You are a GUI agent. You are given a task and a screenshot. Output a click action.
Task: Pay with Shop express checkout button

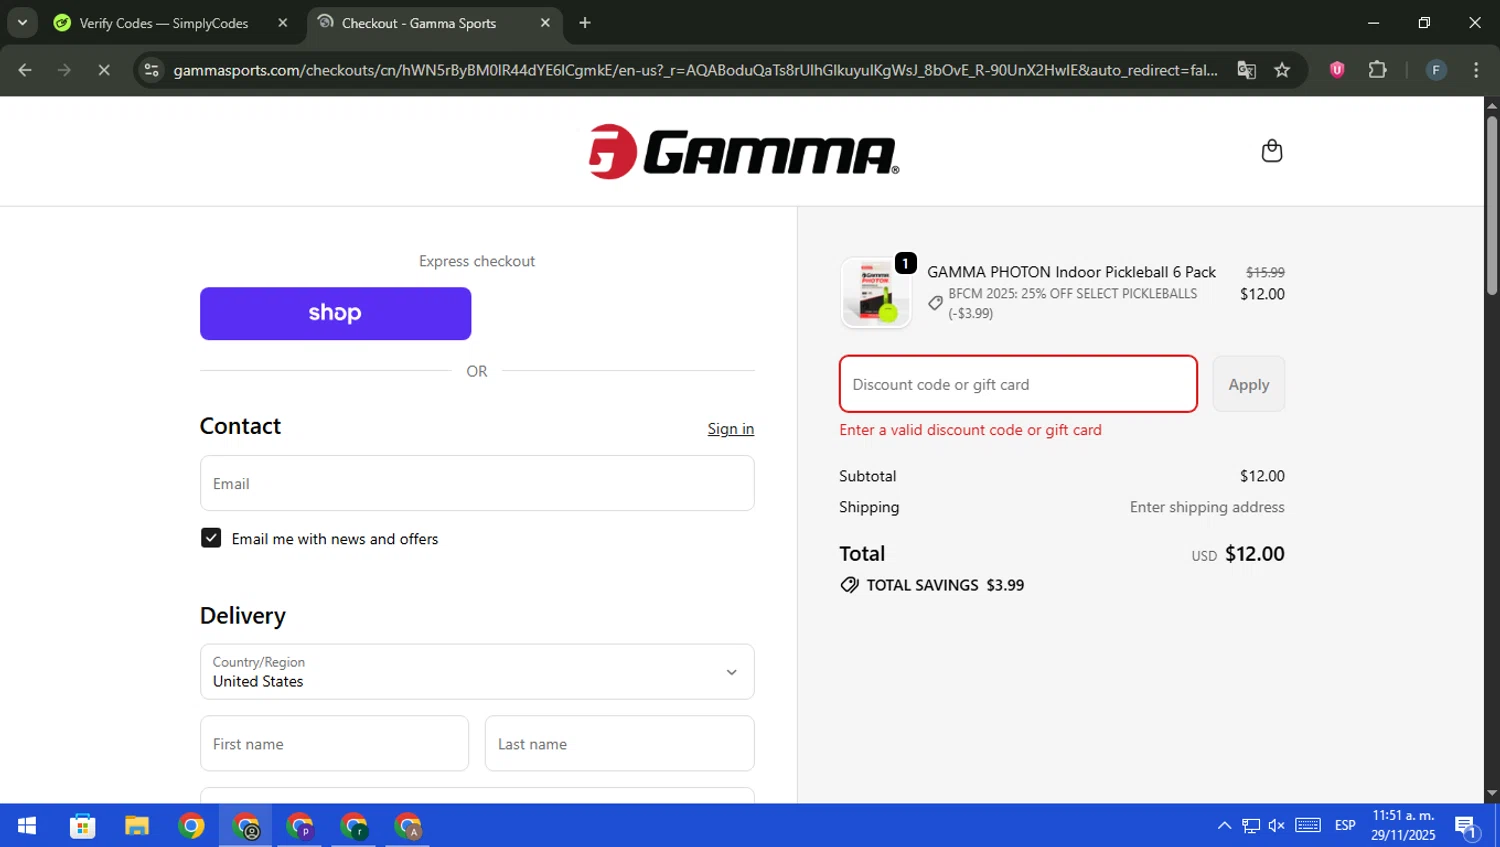335,313
